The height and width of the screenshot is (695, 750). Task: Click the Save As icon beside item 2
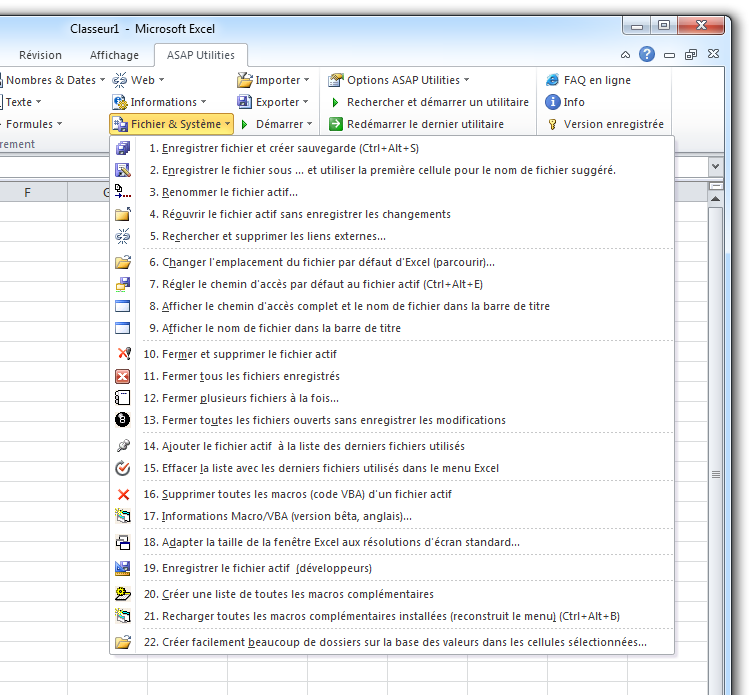[123, 170]
